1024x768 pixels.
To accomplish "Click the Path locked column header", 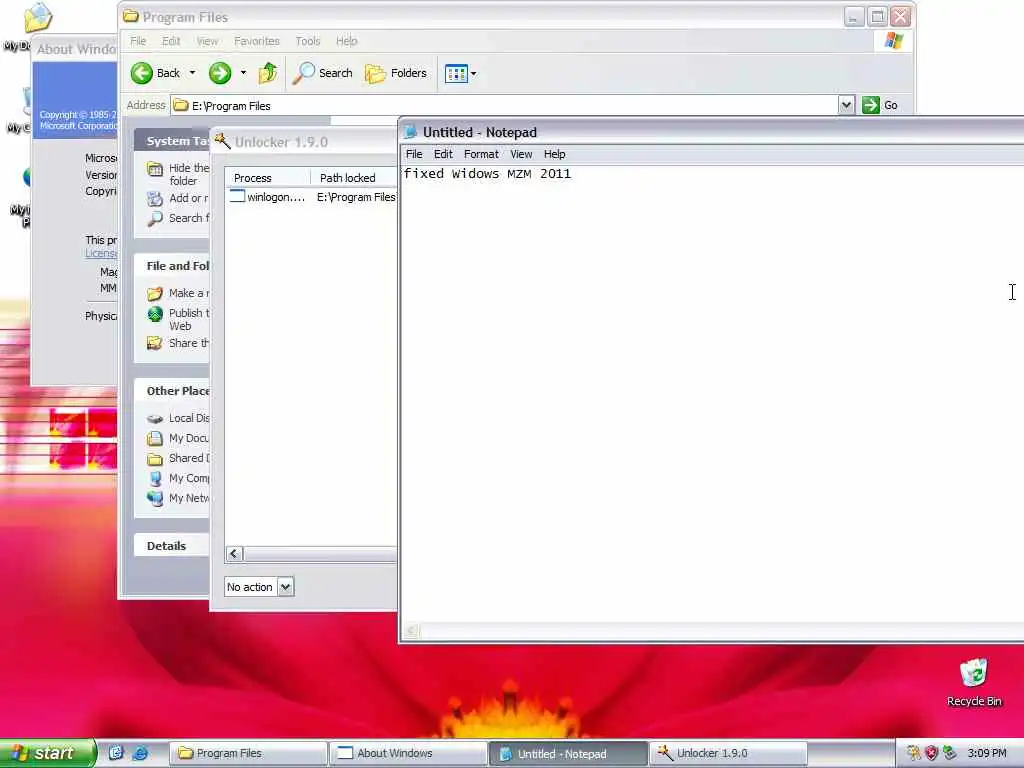I will pos(353,178).
